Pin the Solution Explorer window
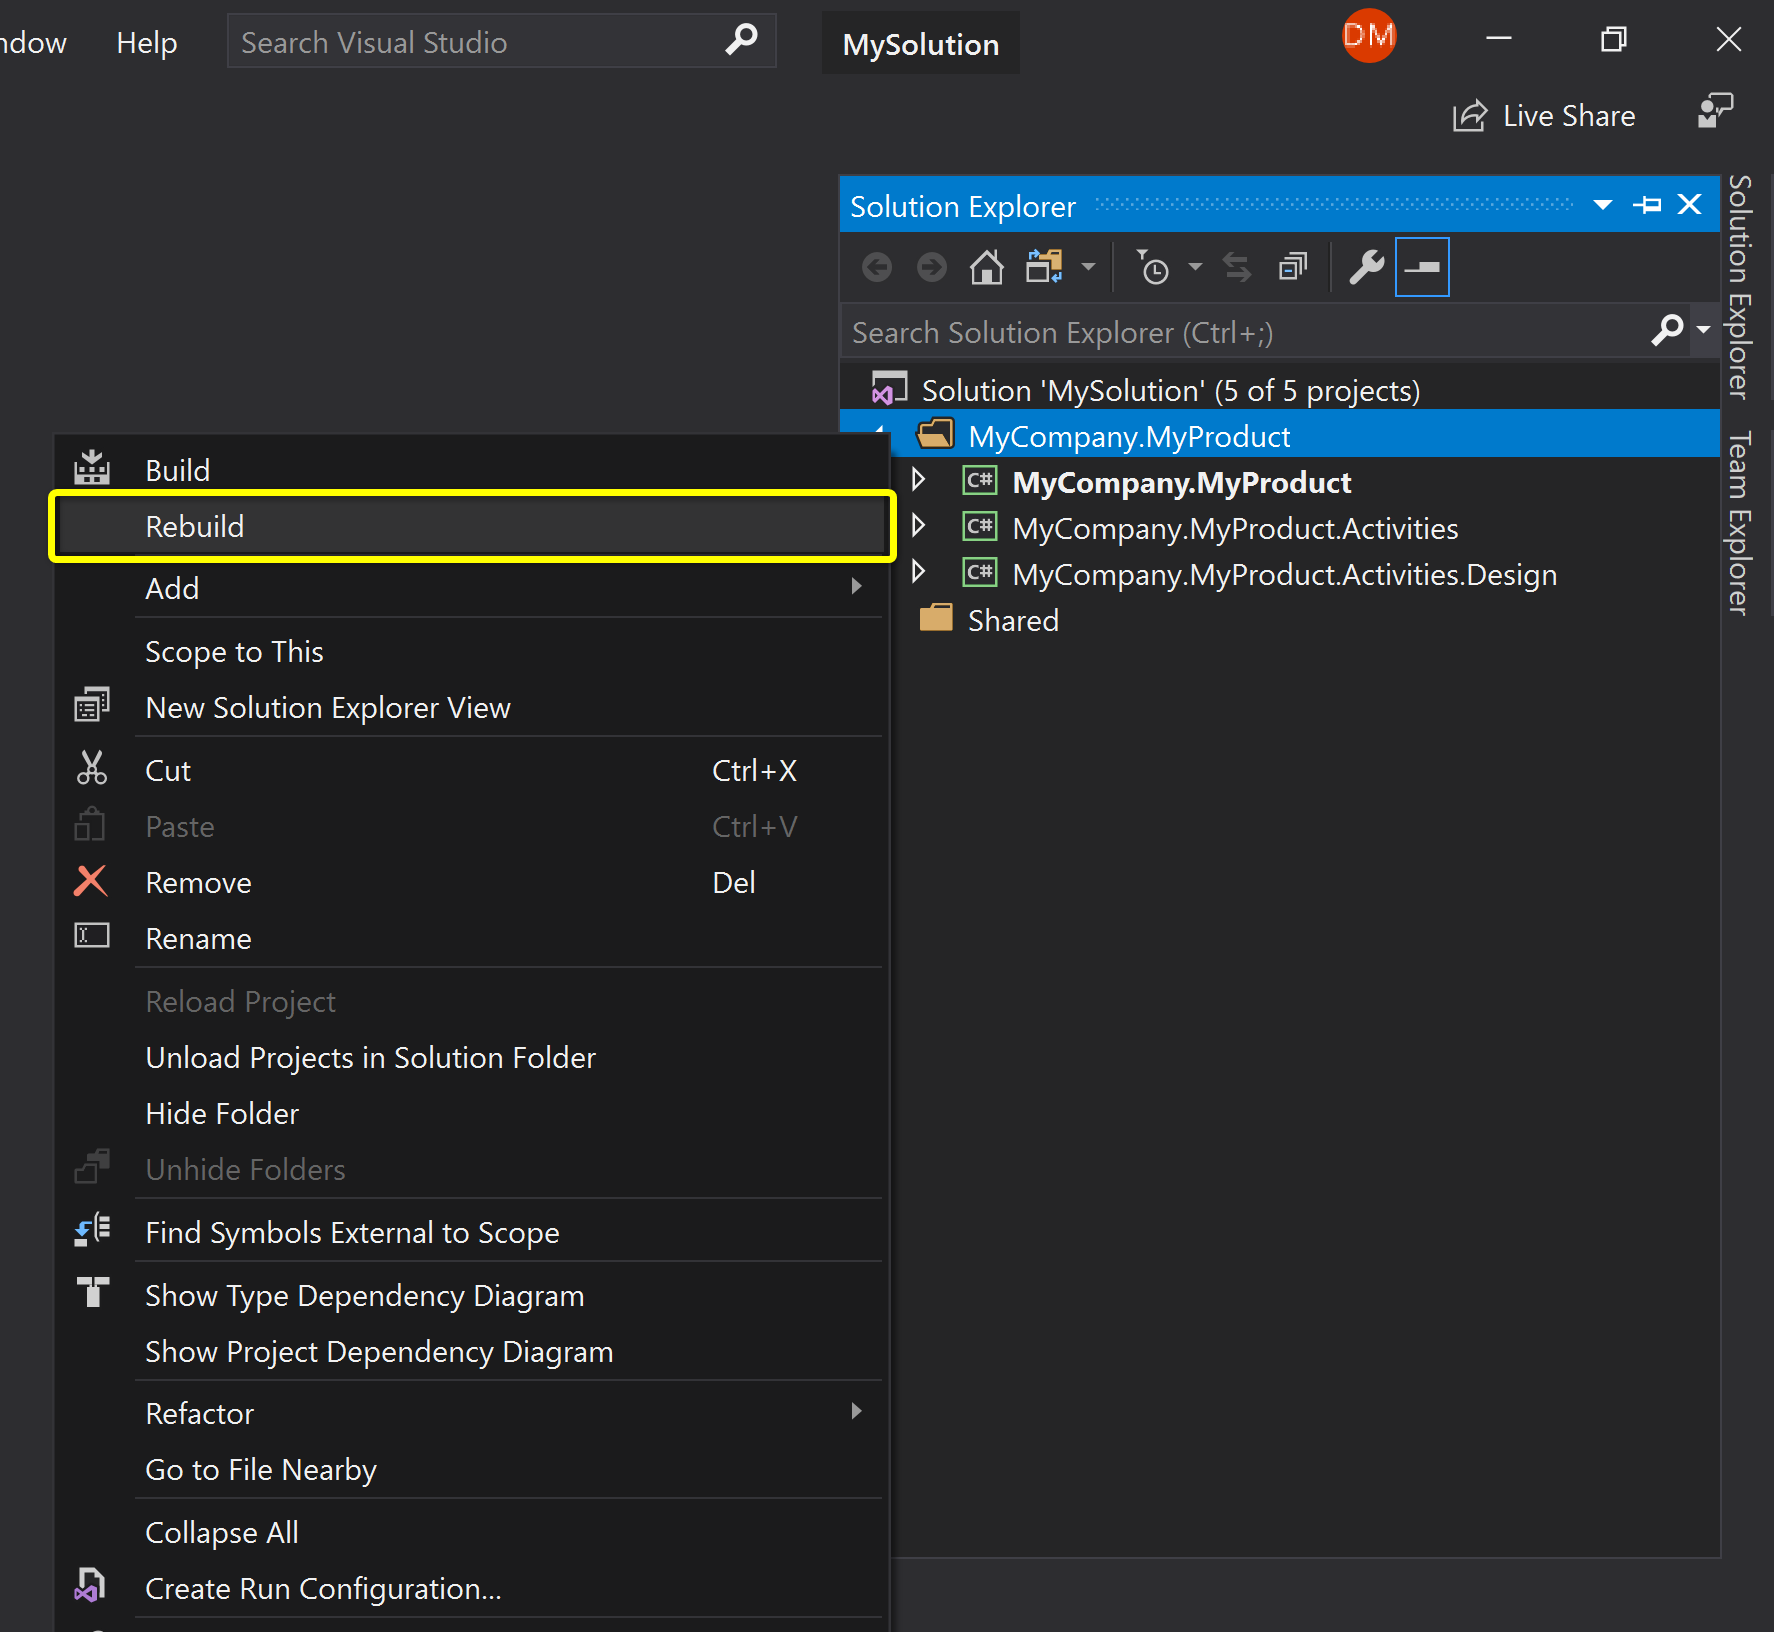Viewport: 1774px width, 1632px height. pyautogui.click(x=1646, y=204)
